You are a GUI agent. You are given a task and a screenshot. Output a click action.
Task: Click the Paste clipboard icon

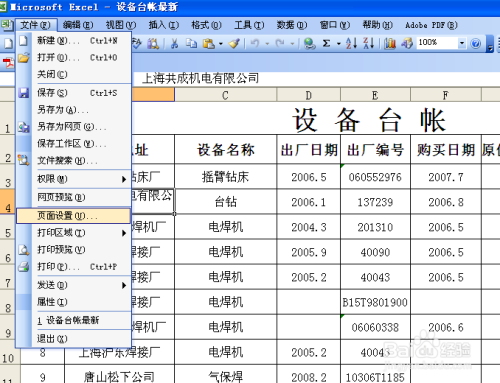coord(208,43)
